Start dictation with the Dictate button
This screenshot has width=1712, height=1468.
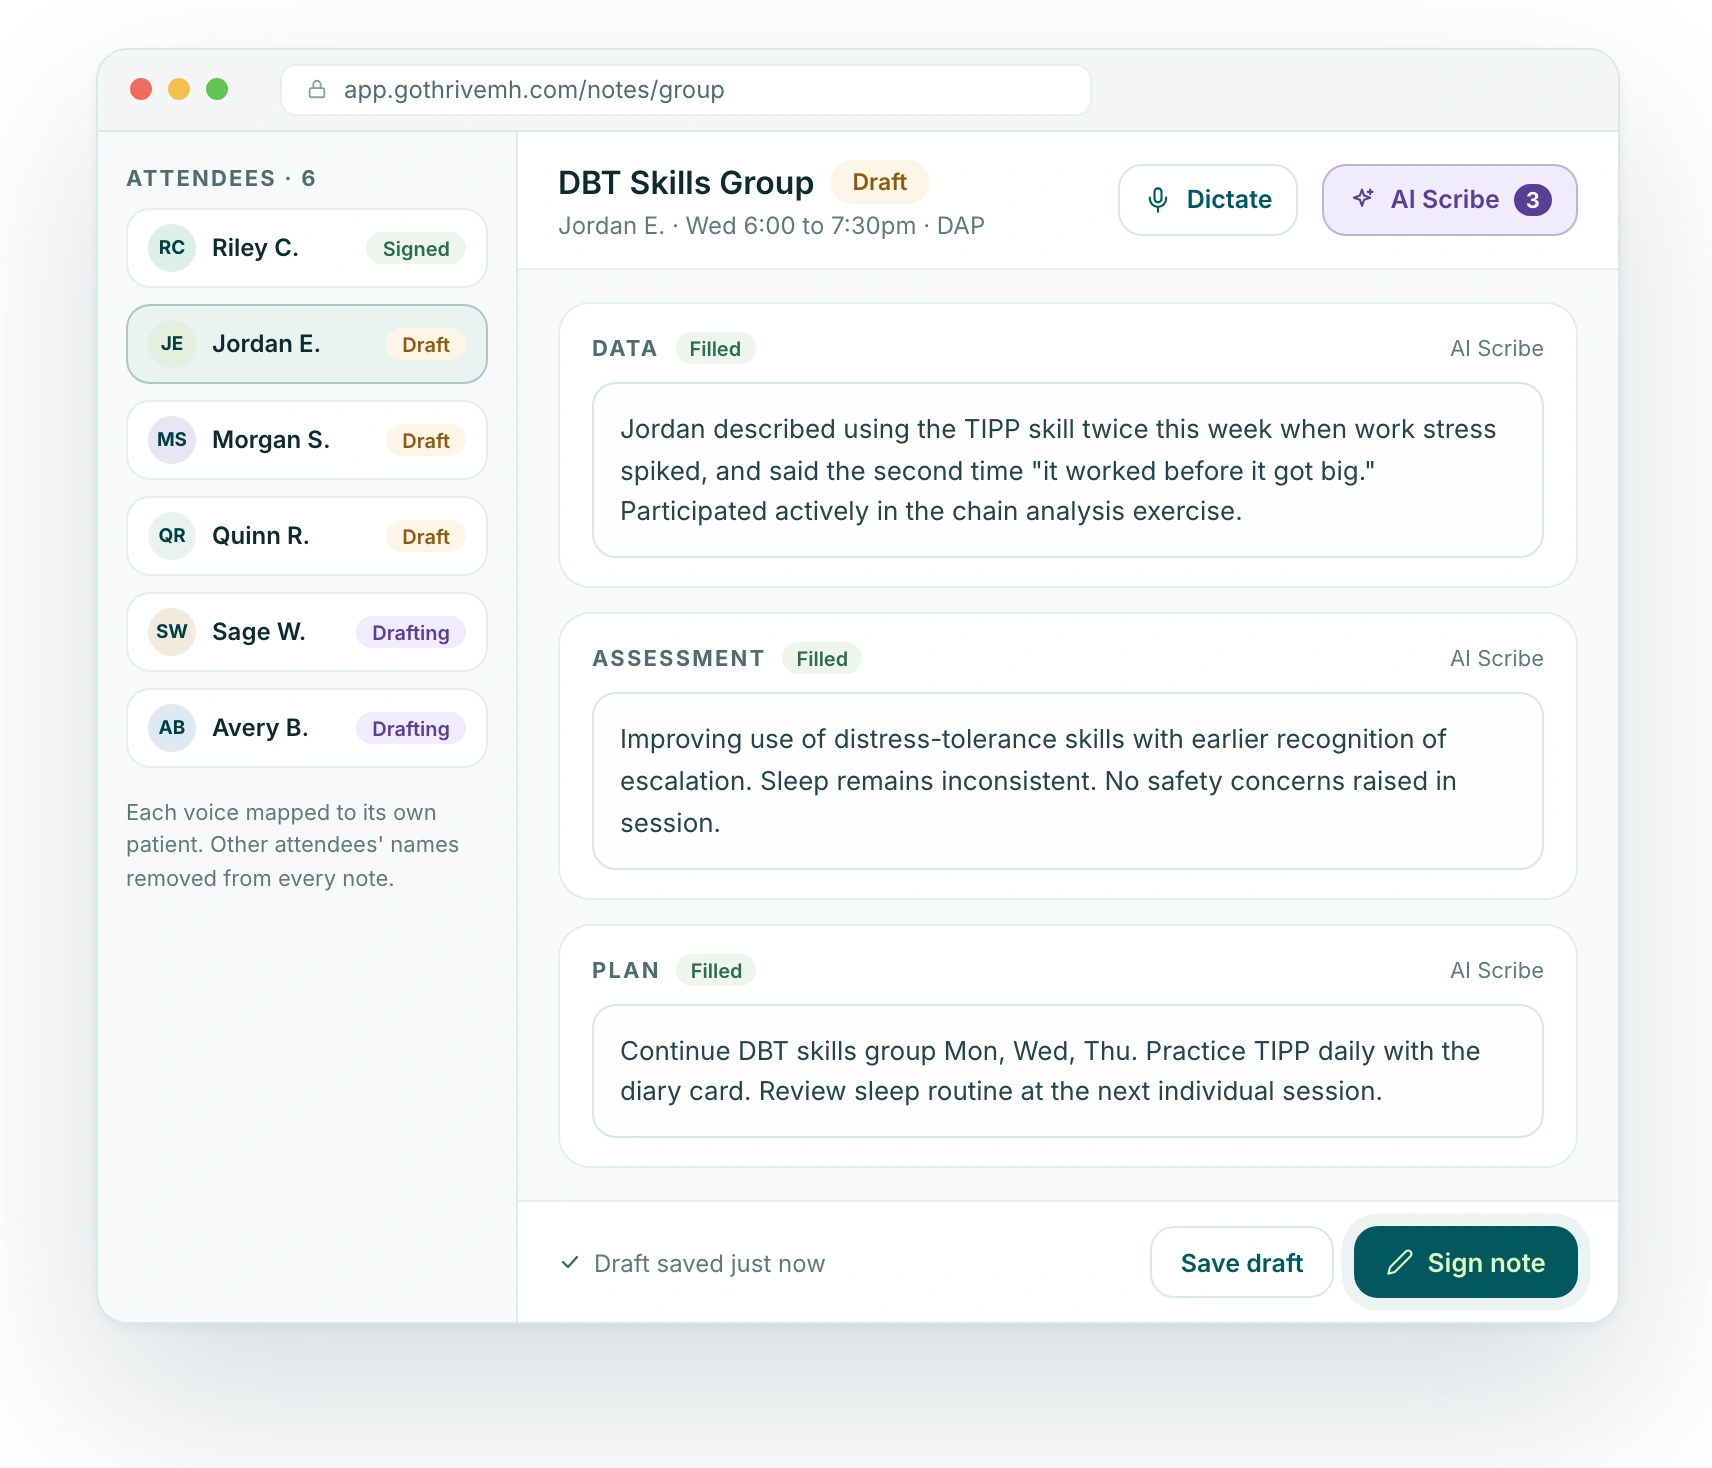(1208, 200)
